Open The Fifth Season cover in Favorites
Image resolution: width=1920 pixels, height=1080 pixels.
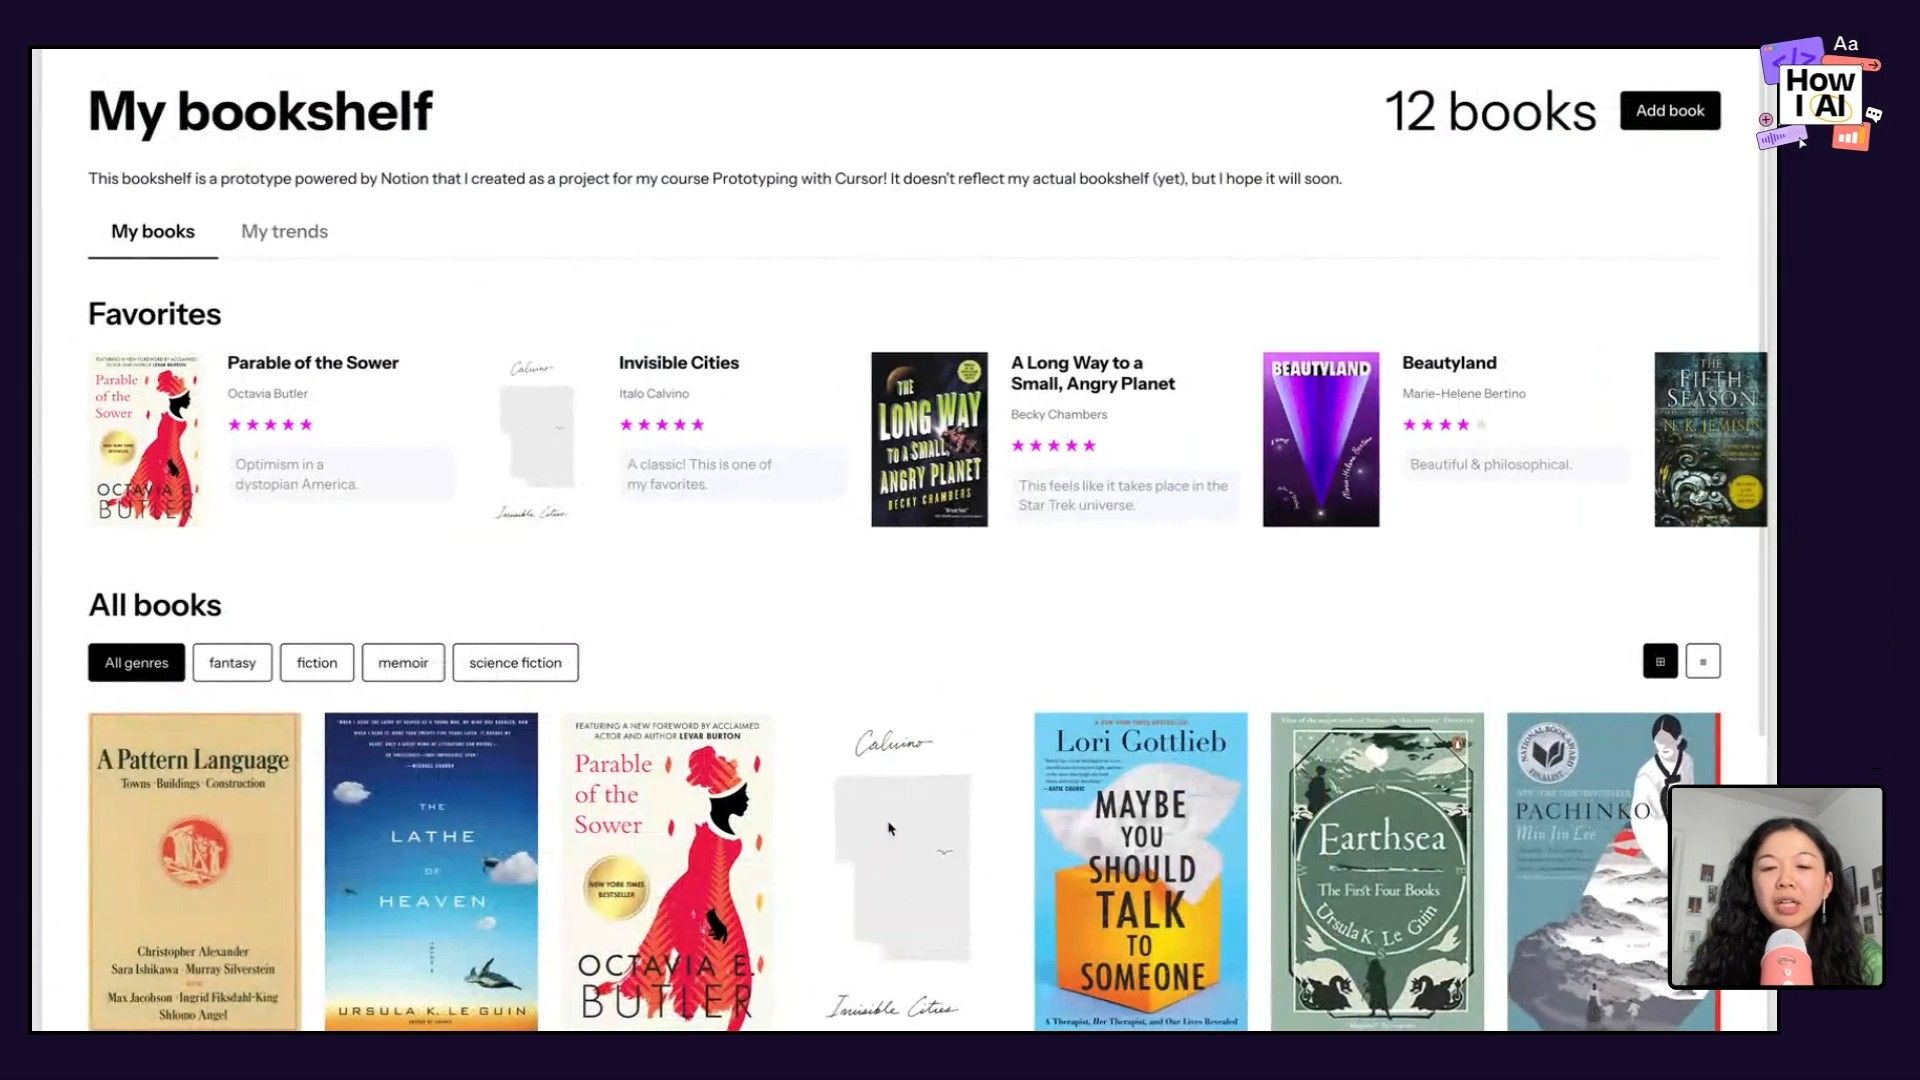tap(1710, 439)
